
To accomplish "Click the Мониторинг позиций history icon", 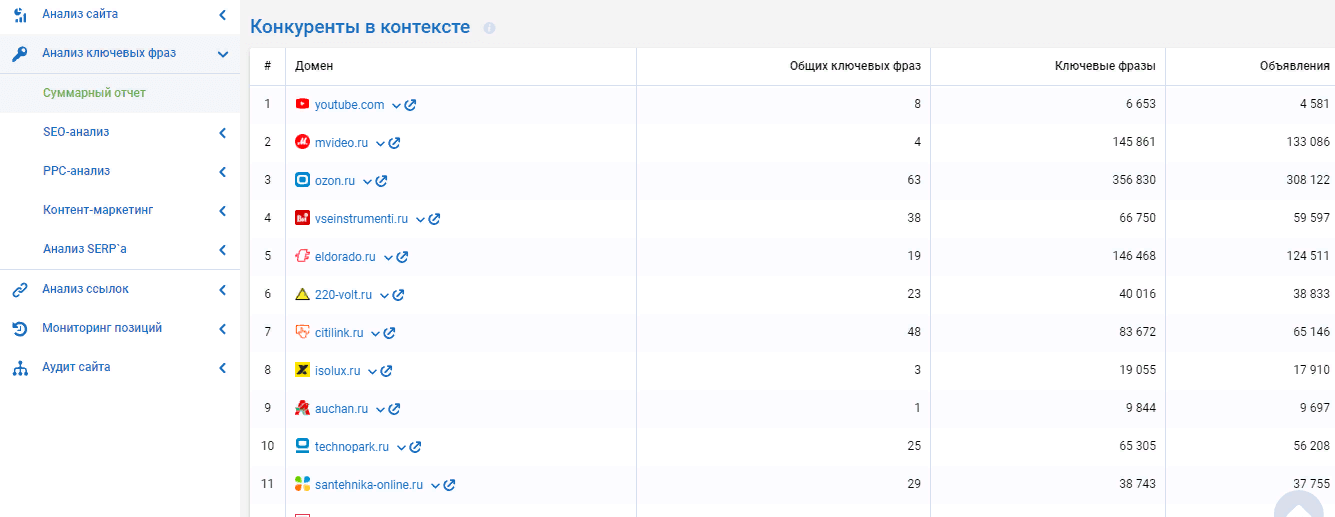I will pyautogui.click(x=19, y=329).
